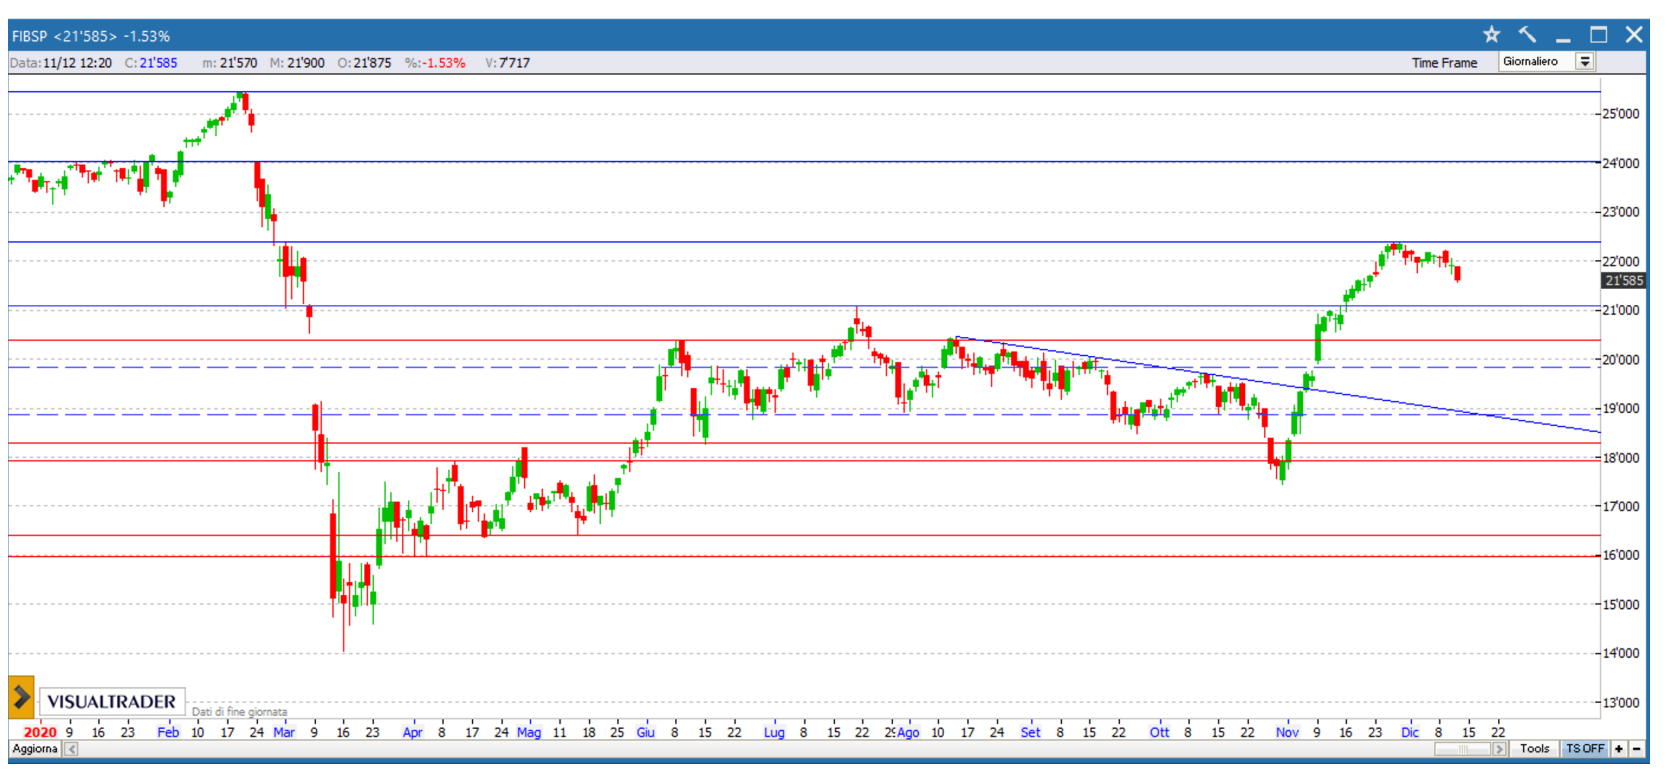The width and height of the screenshot is (1667, 781).
Task: Click the Aggiorna button
Action: tap(35, 749)
